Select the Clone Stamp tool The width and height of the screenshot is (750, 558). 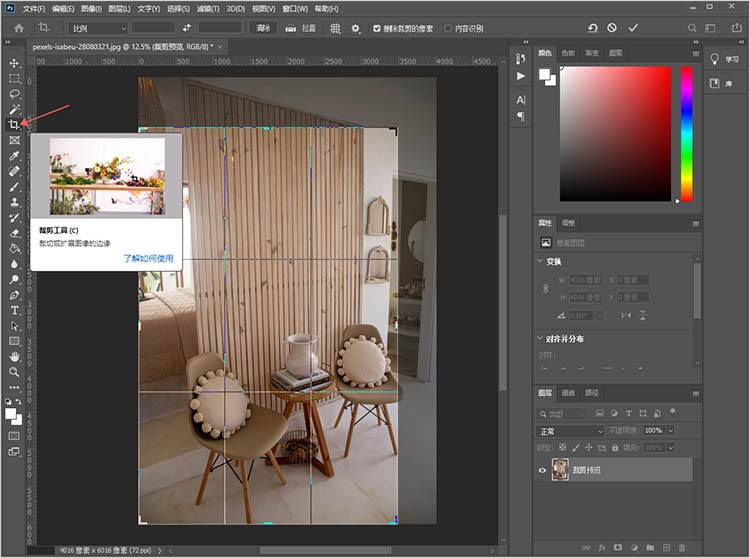[x=14, y=202]
